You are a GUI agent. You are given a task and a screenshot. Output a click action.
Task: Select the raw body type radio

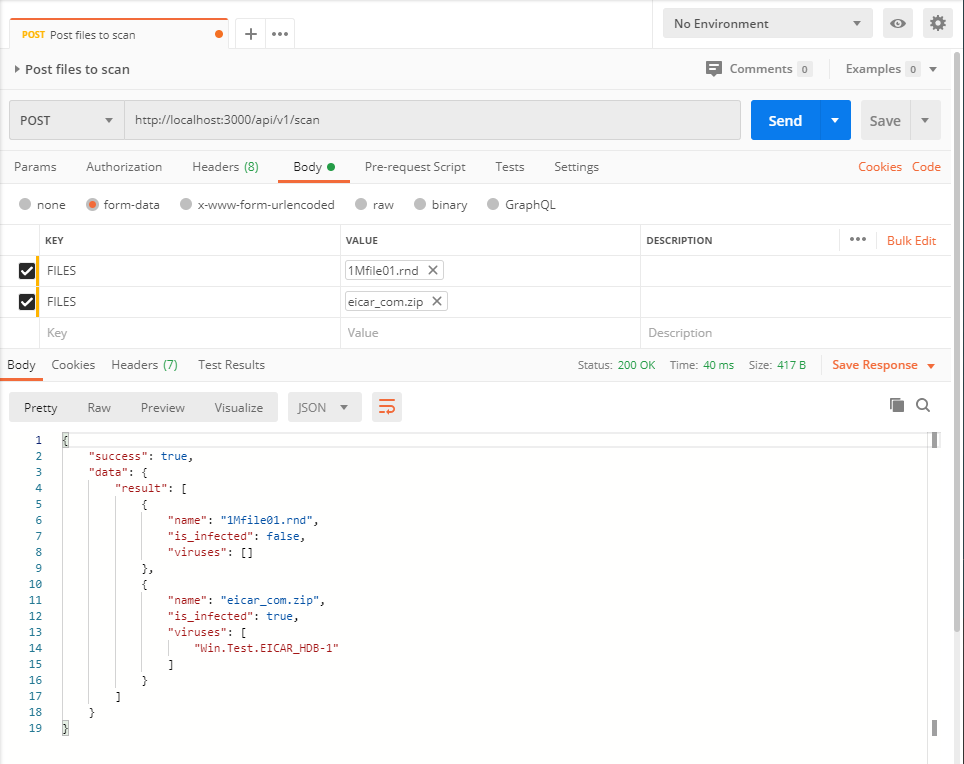click(x=361, y=204)
